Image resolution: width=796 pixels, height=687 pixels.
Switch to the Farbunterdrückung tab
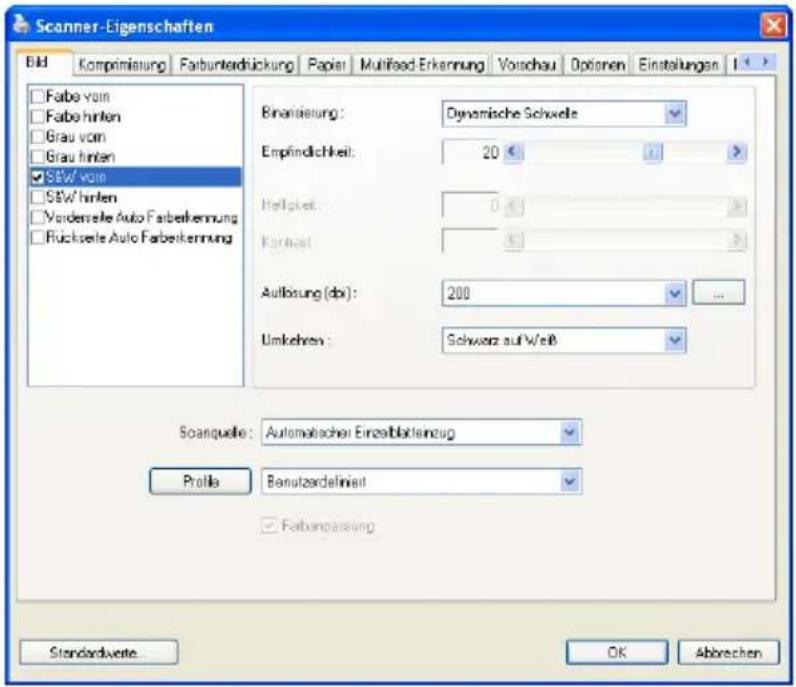(x=236, y=65)
